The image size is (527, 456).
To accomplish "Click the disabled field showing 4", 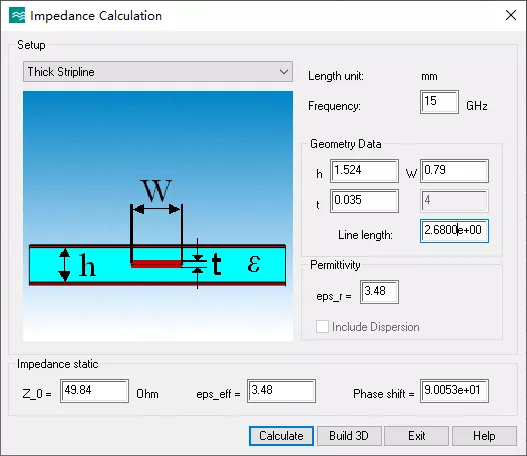I will pos(454,201).
